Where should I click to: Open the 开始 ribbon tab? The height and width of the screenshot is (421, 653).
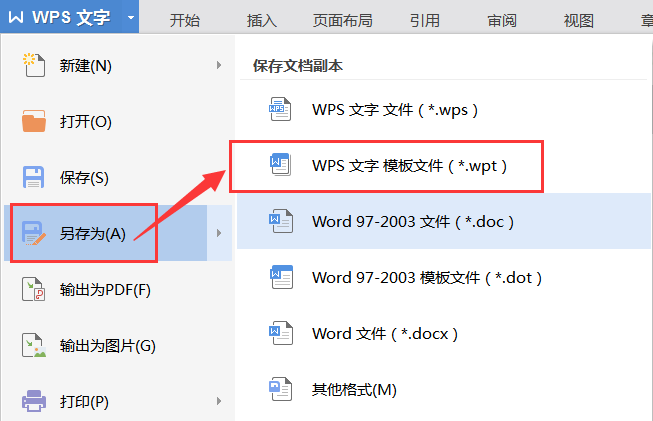point(184,20)
